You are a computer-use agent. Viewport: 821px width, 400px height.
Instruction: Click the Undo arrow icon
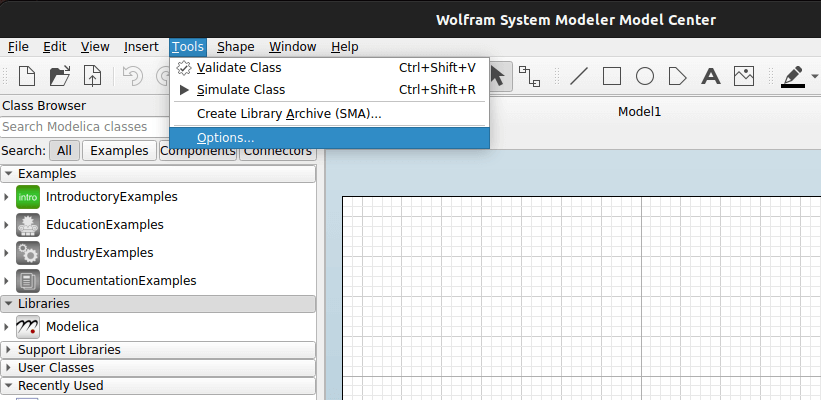click(132, 76)
